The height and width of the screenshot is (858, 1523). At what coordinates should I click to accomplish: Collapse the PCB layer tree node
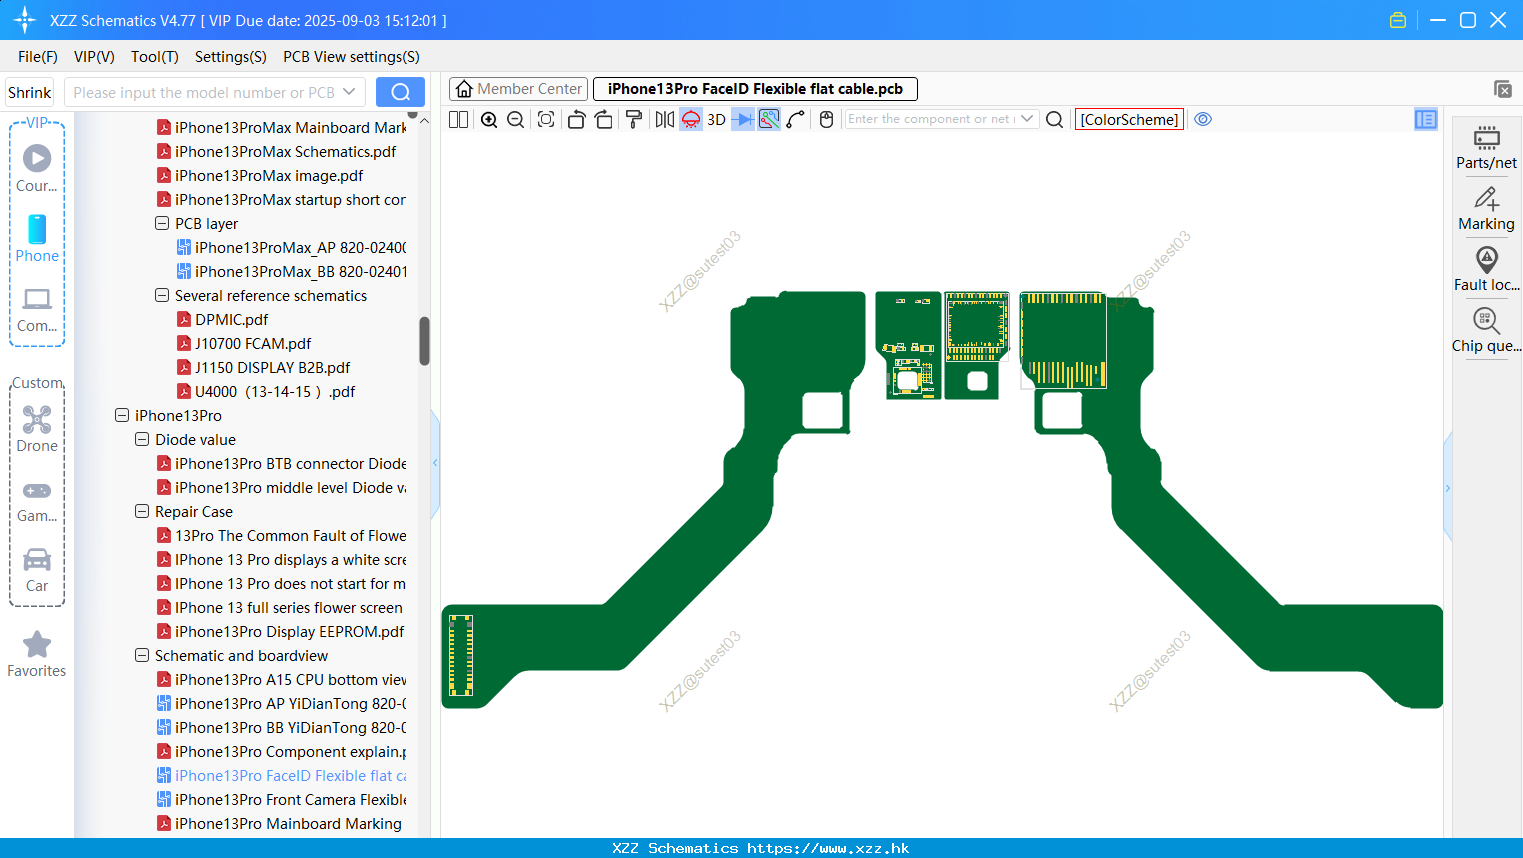(x=162, y=223)
